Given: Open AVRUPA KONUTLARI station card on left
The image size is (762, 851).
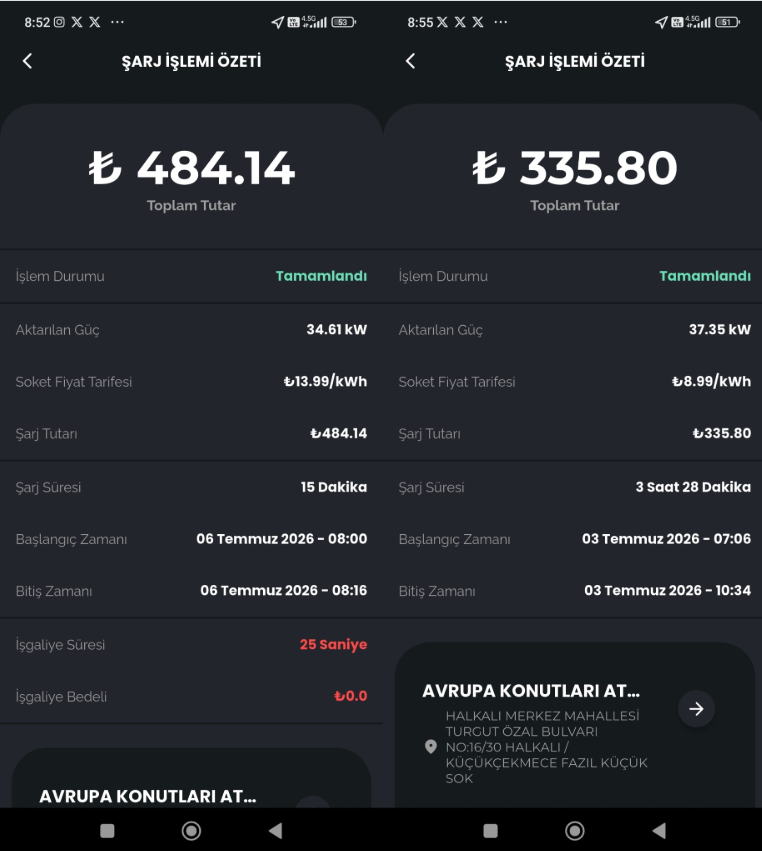Looking at the screenshot, I should [x=191, y=778].
